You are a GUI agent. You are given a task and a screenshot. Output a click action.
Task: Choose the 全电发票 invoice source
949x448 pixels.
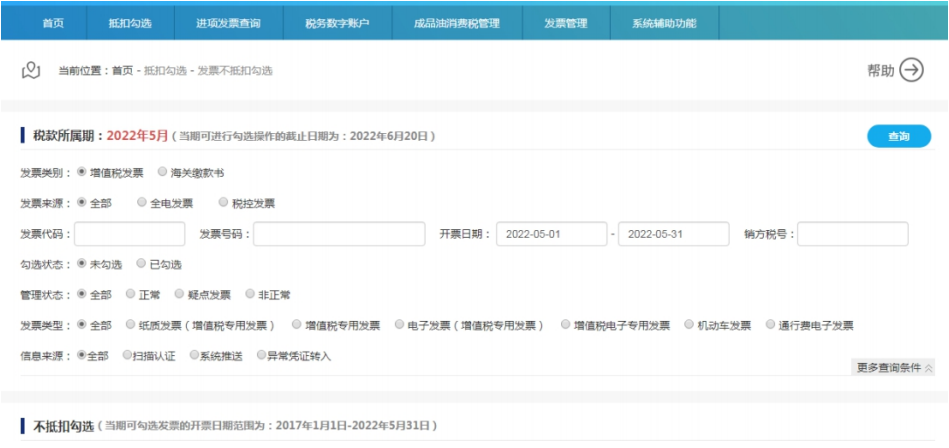click(x=142, y=202)
